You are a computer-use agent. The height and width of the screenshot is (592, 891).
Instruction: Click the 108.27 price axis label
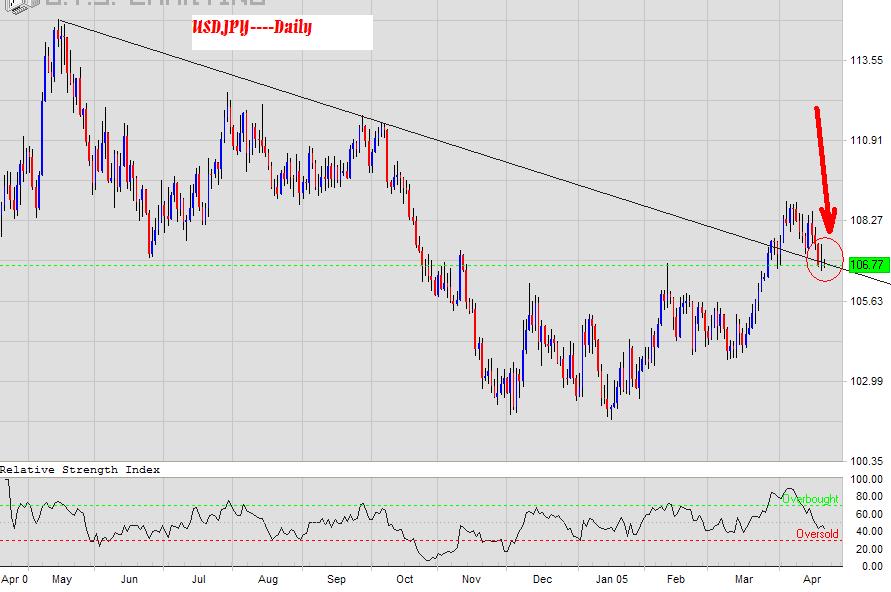pos(866,220)
